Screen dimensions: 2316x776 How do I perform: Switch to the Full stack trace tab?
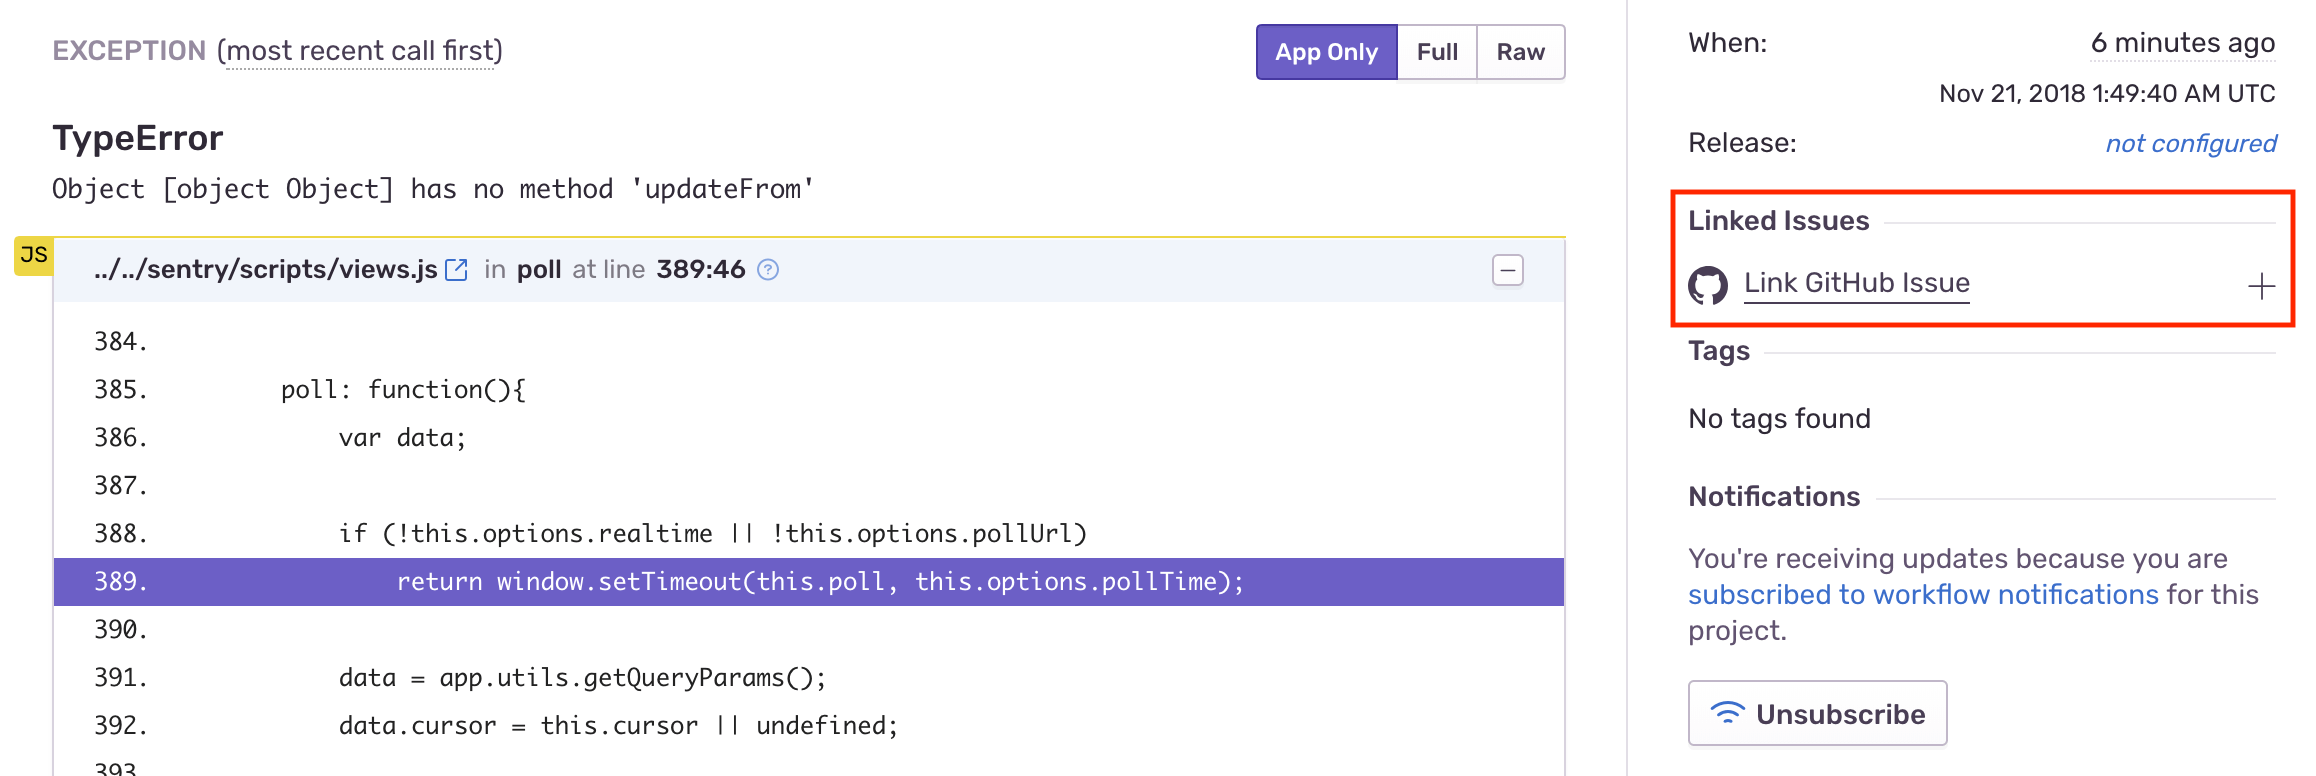click(x=1437, y=51)
